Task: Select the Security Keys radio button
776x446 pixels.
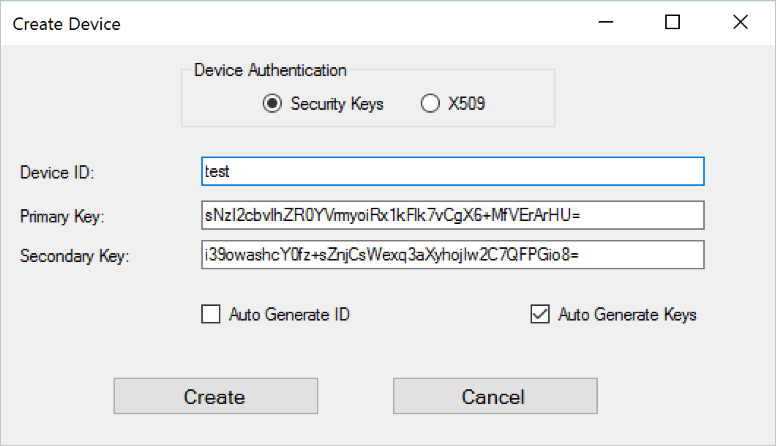Action: 272,103
